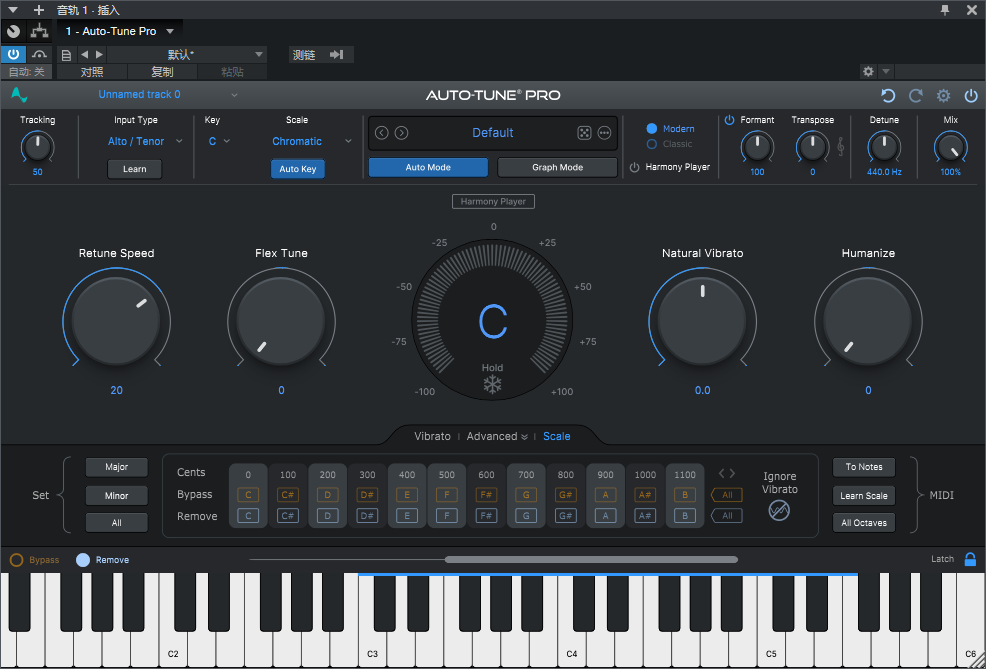
Task: Click the 复制 copy menu item
Action: point(162,72)
